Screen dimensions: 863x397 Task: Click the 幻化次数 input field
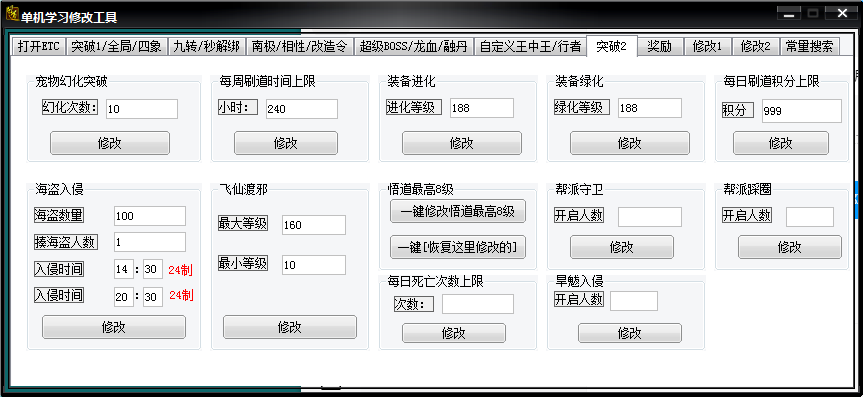pyautogui.click(x=141, y=109)
